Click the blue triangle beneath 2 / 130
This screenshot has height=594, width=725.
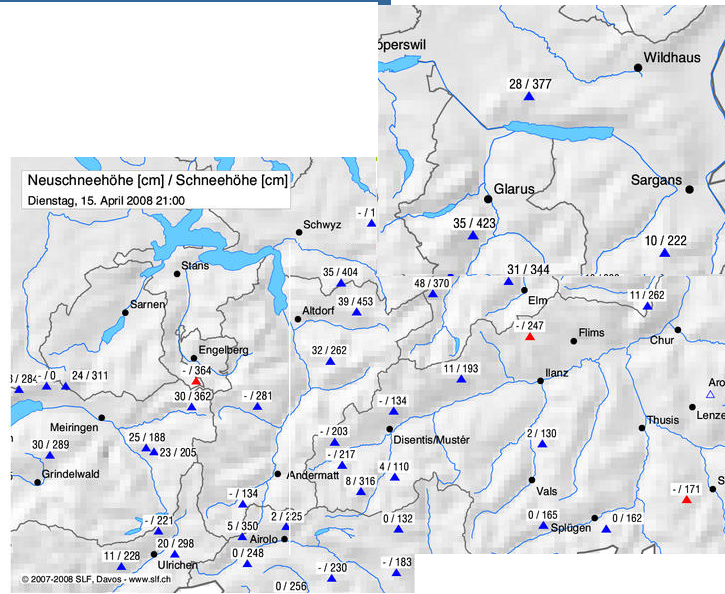[542, 444]
